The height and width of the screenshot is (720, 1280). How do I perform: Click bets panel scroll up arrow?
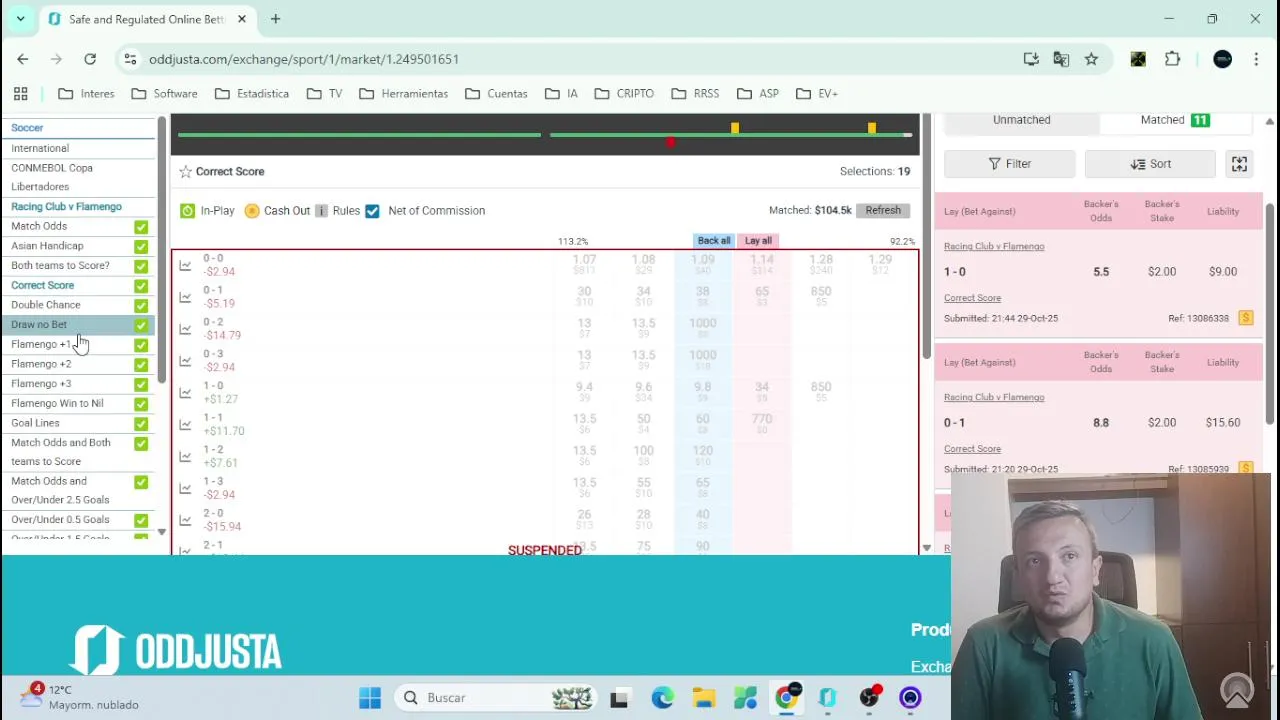tap(1270, 121)
